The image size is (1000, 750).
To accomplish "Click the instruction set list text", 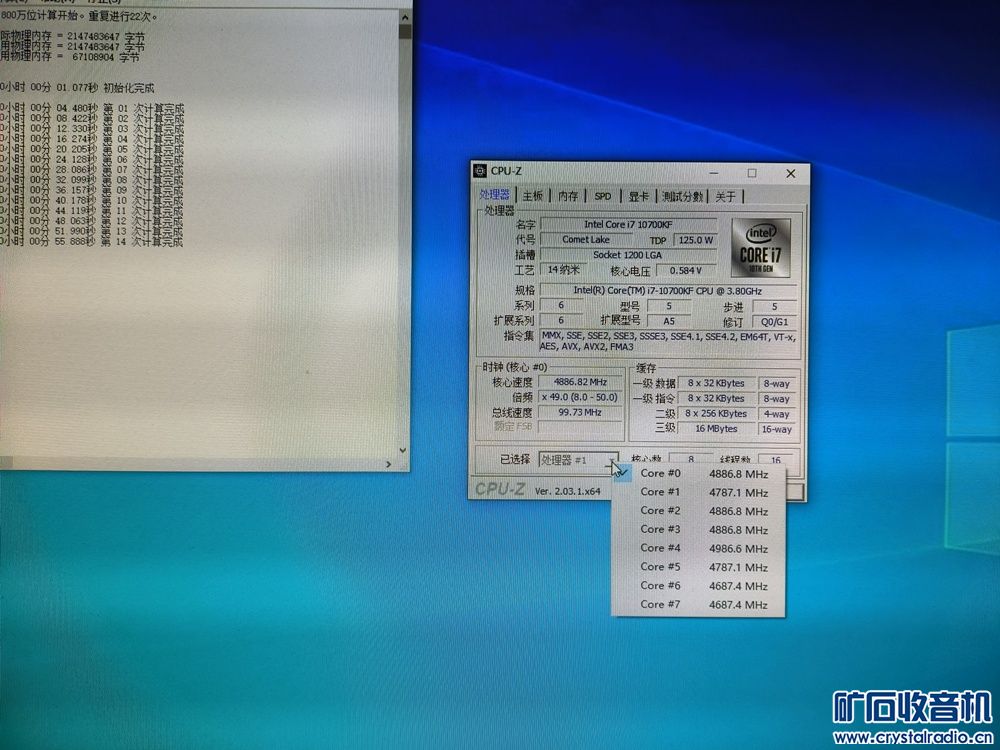I will pyautogui.click(x=668, y=341).
